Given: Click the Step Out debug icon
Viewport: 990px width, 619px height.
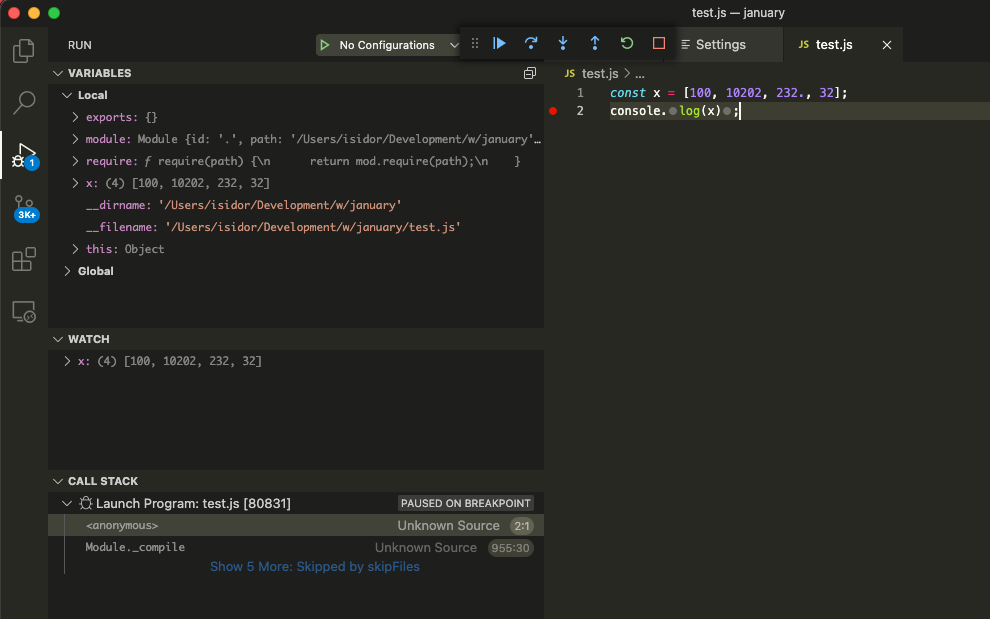Looking at the screenshot, I should click(x=595, y=44).
